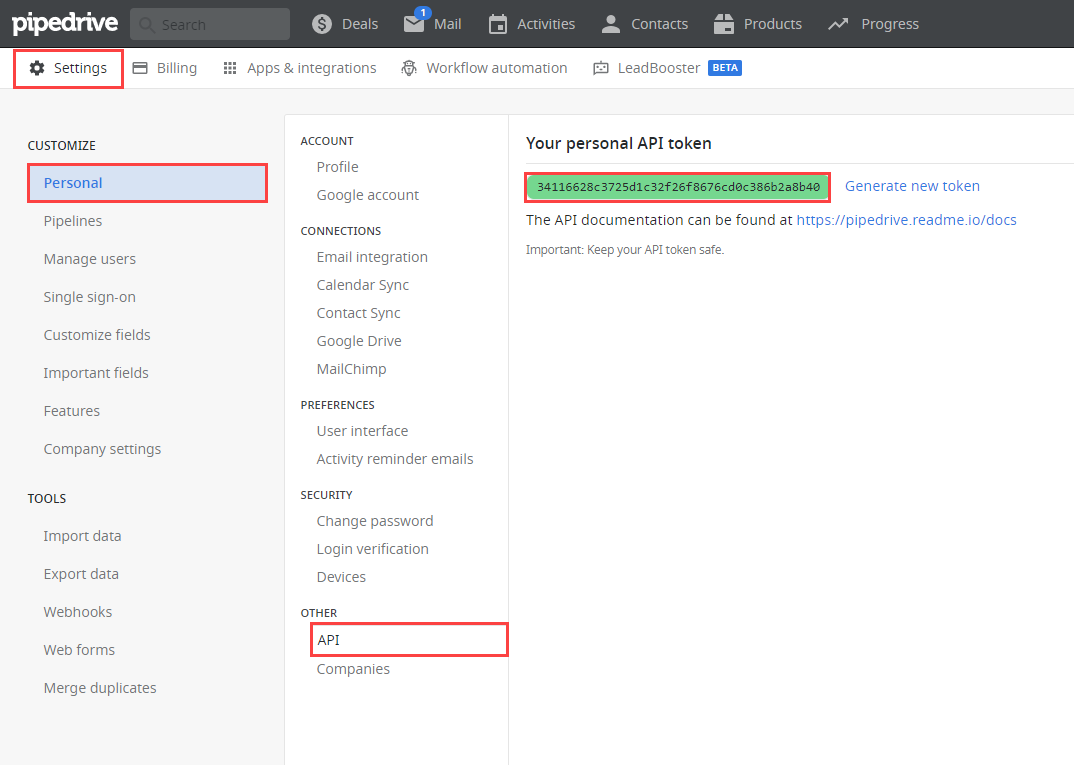Open Apps & integrations tab
The height and width of the screenshot is (765, 1074).
(300, 68)
